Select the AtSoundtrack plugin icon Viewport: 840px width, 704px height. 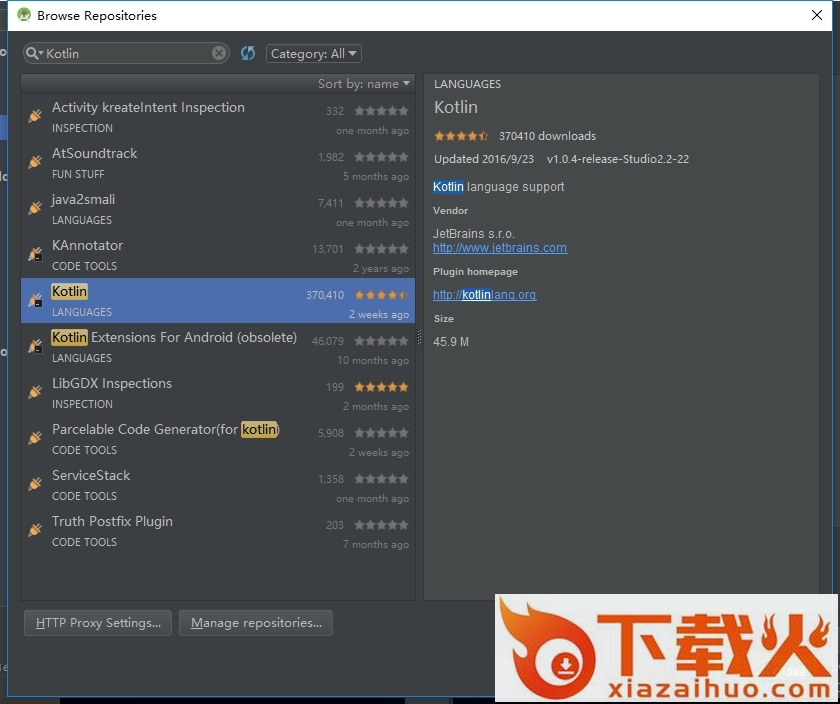point(35,161)
